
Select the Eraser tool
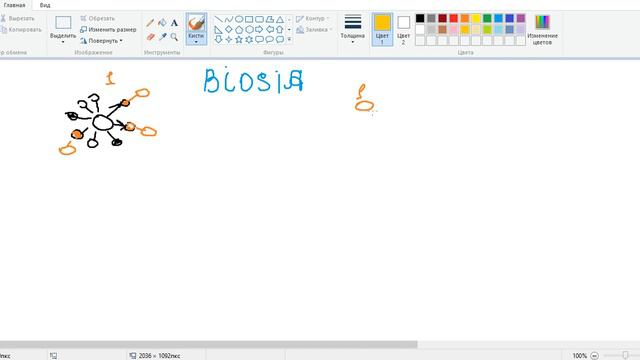tap(150, 37)
